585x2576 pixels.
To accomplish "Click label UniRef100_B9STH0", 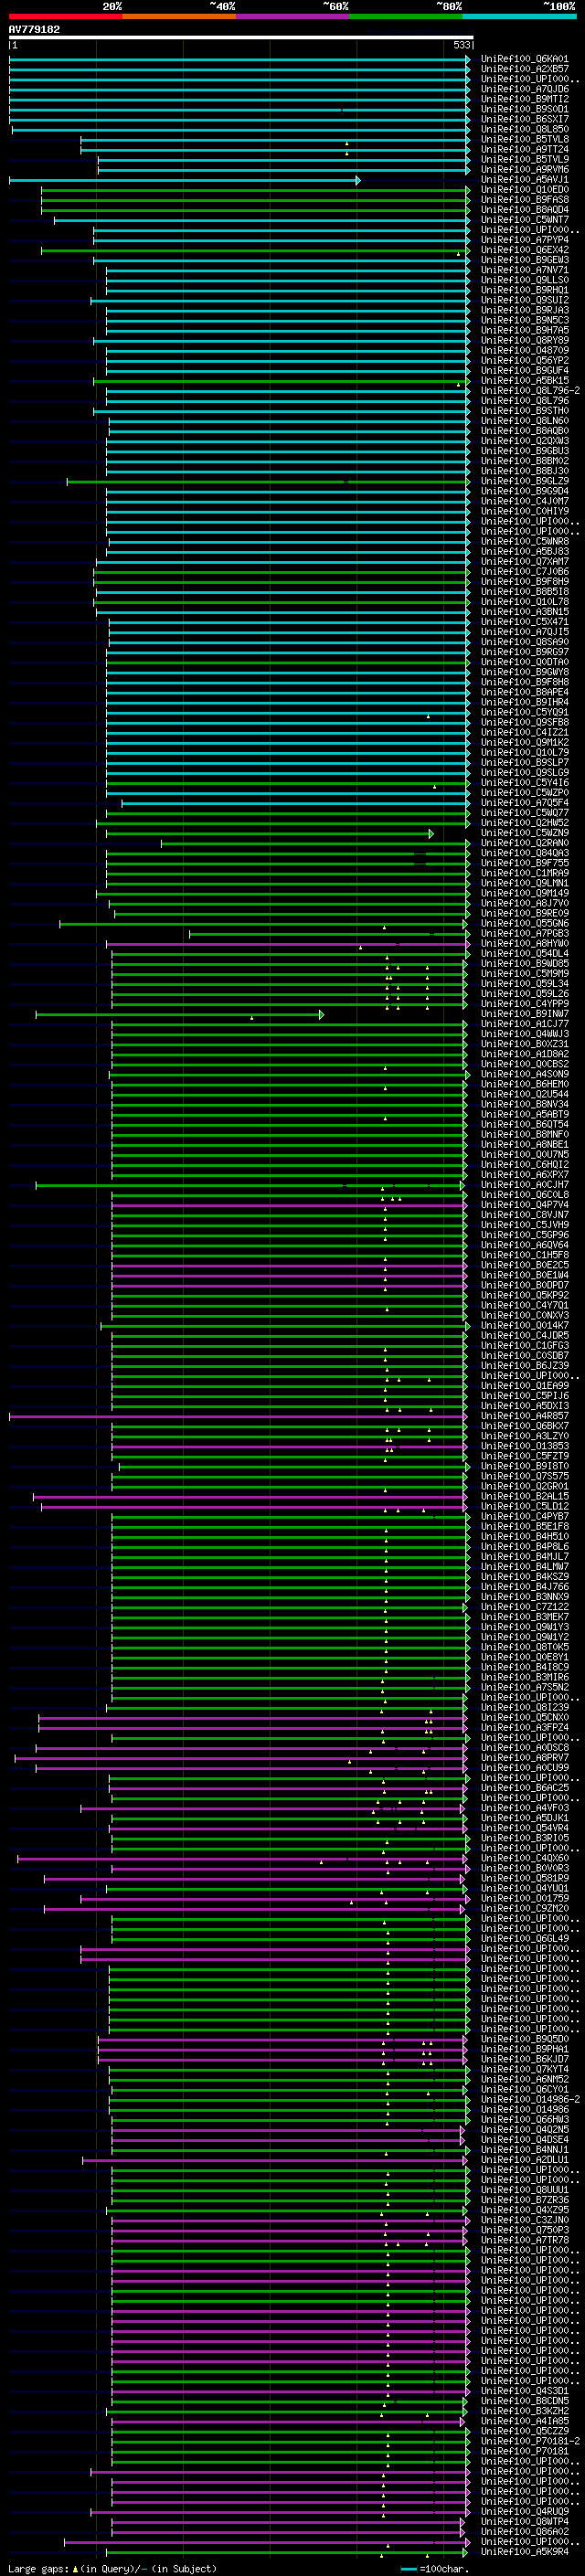I will pos(525,411).
